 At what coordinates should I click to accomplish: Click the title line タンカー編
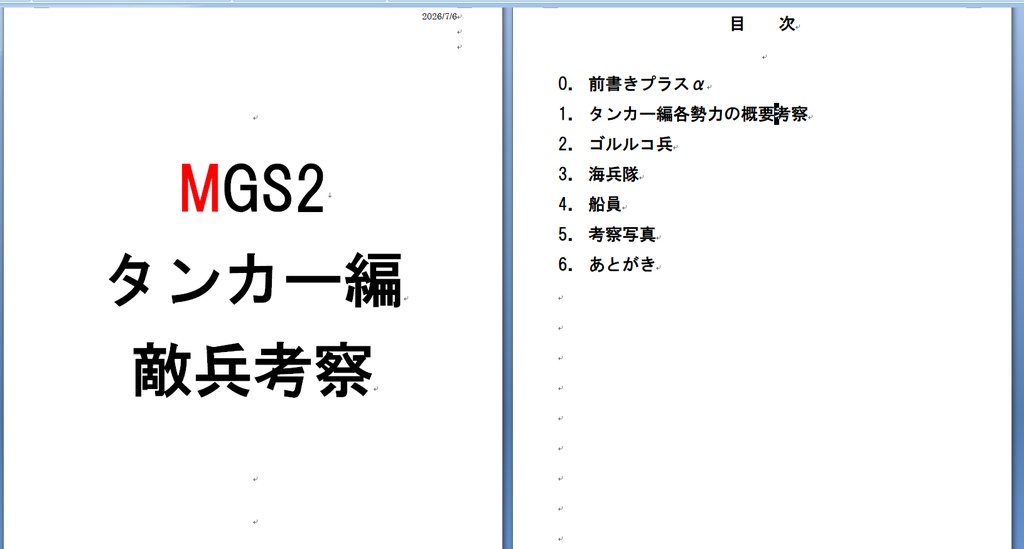click(x=255, y=281)
